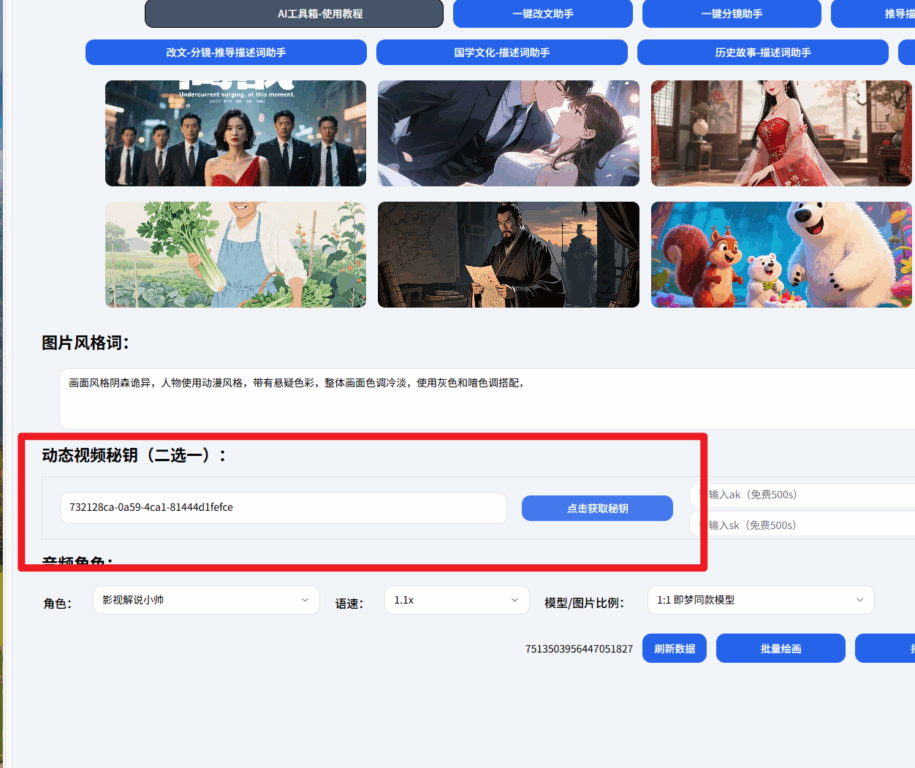Click the 一键改文助手 button
This screenshot has height=768, width=915.
[x=542, y=14]
